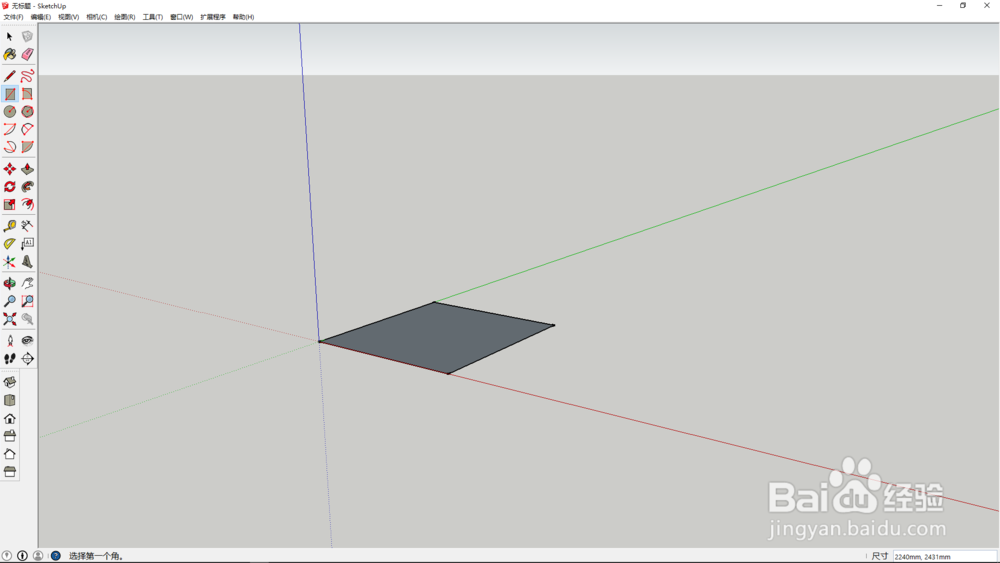Select the Walk footprints tool
1000x563 pixels.
click(x=10, y=359)
